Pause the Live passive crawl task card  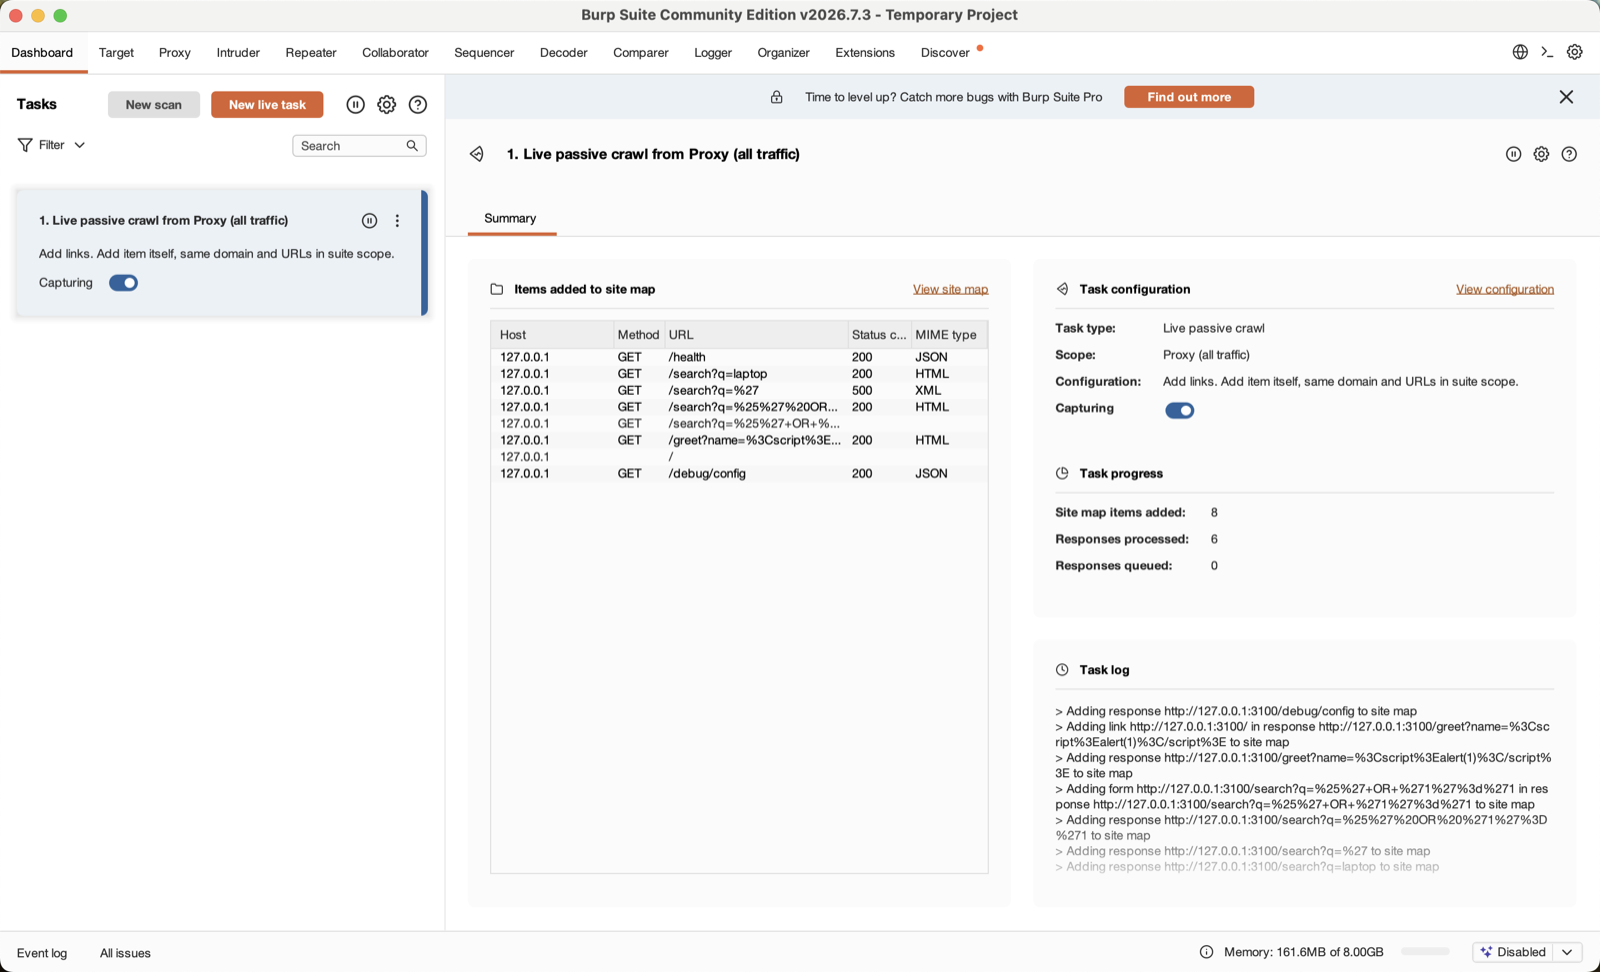pos(369,221)
